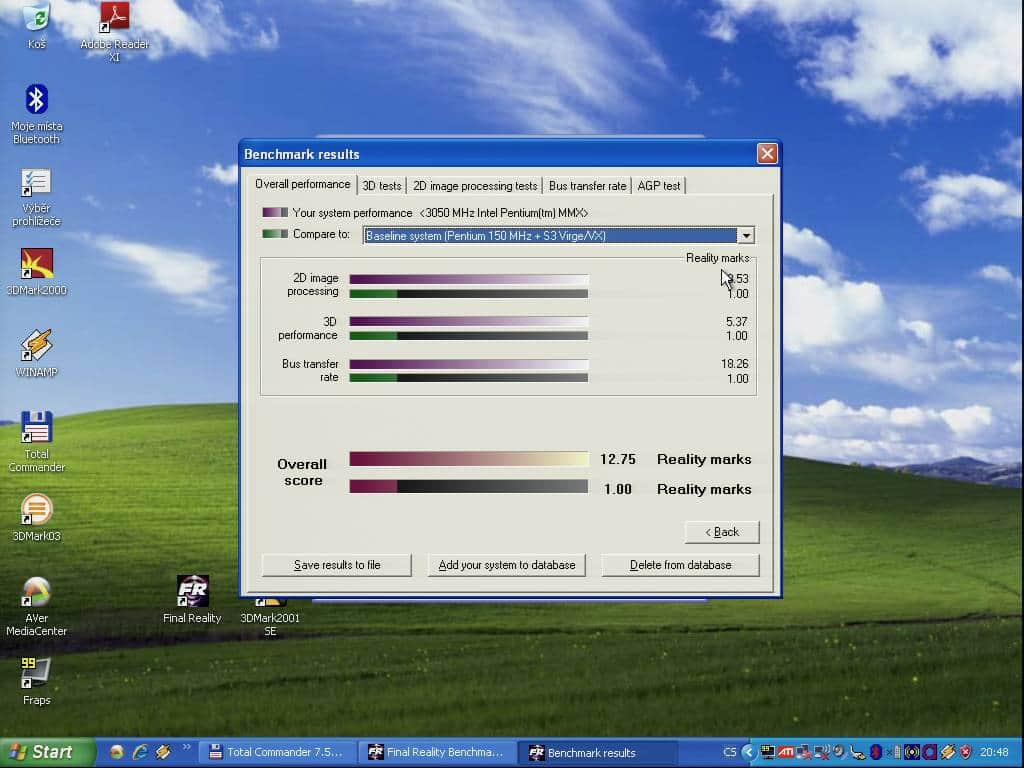Click Save results to file
Image resolution: width=1024 pixels, height=768 pixels.
point(337,565)
